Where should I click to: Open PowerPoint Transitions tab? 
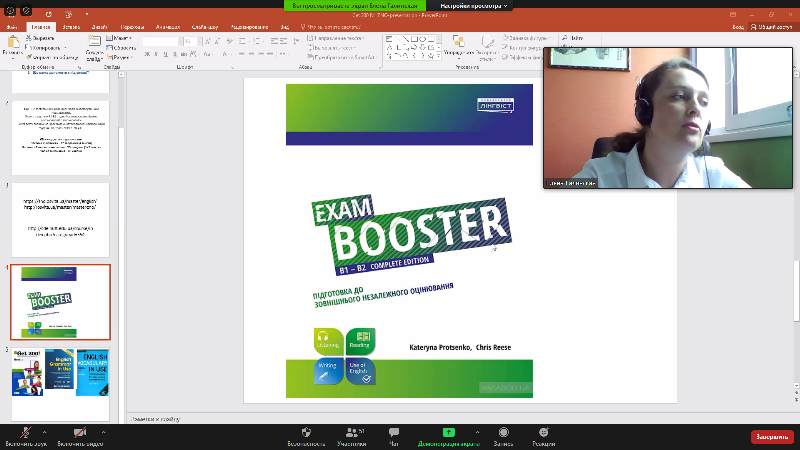132,27
